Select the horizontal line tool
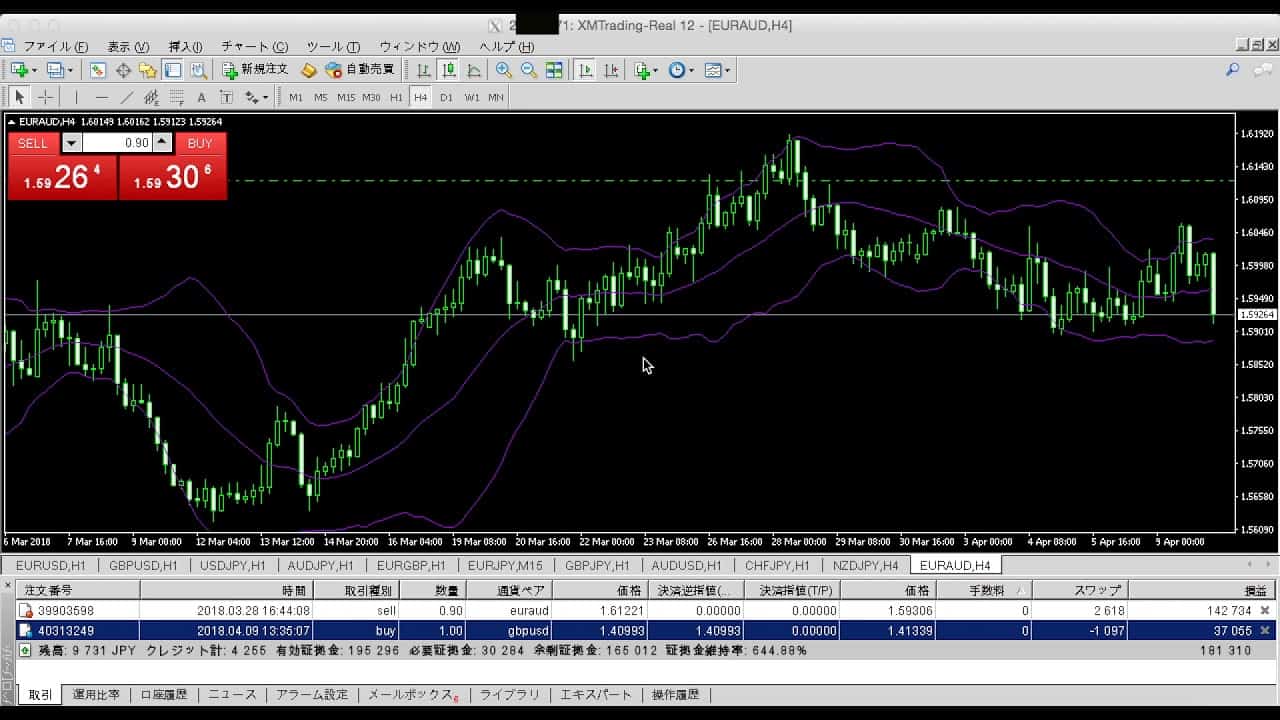This screenshot has height=720, width=1280. pos(101,97)
